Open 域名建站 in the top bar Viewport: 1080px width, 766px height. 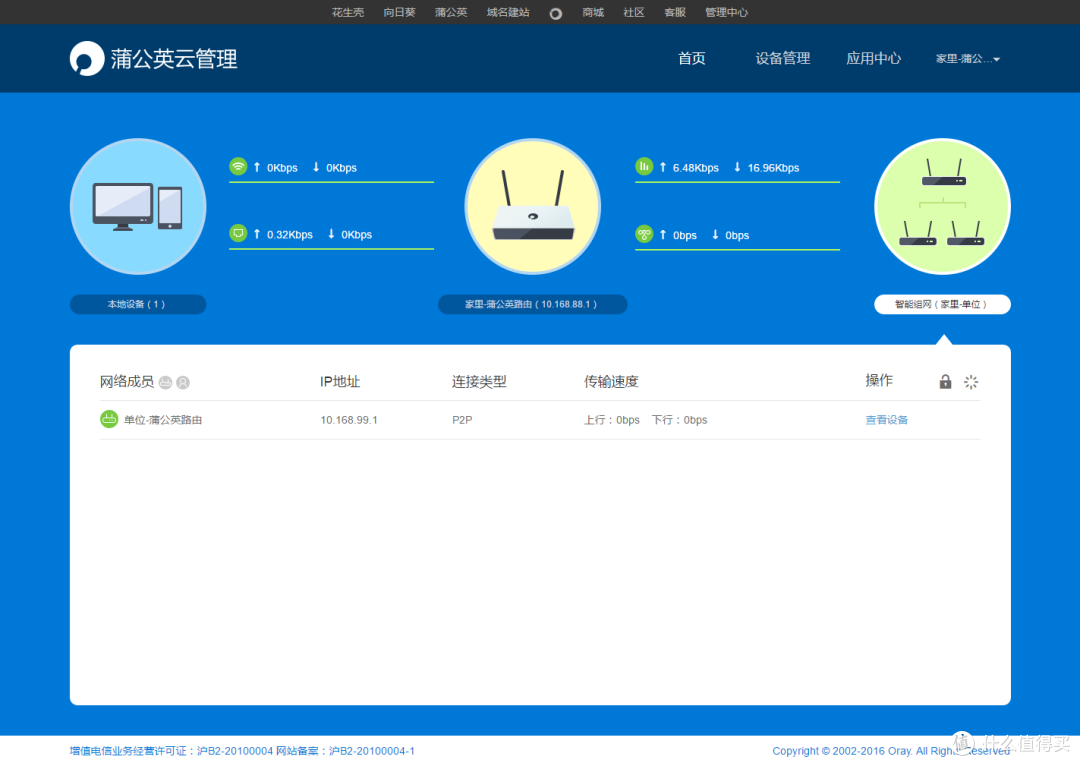tap(508, 12)
